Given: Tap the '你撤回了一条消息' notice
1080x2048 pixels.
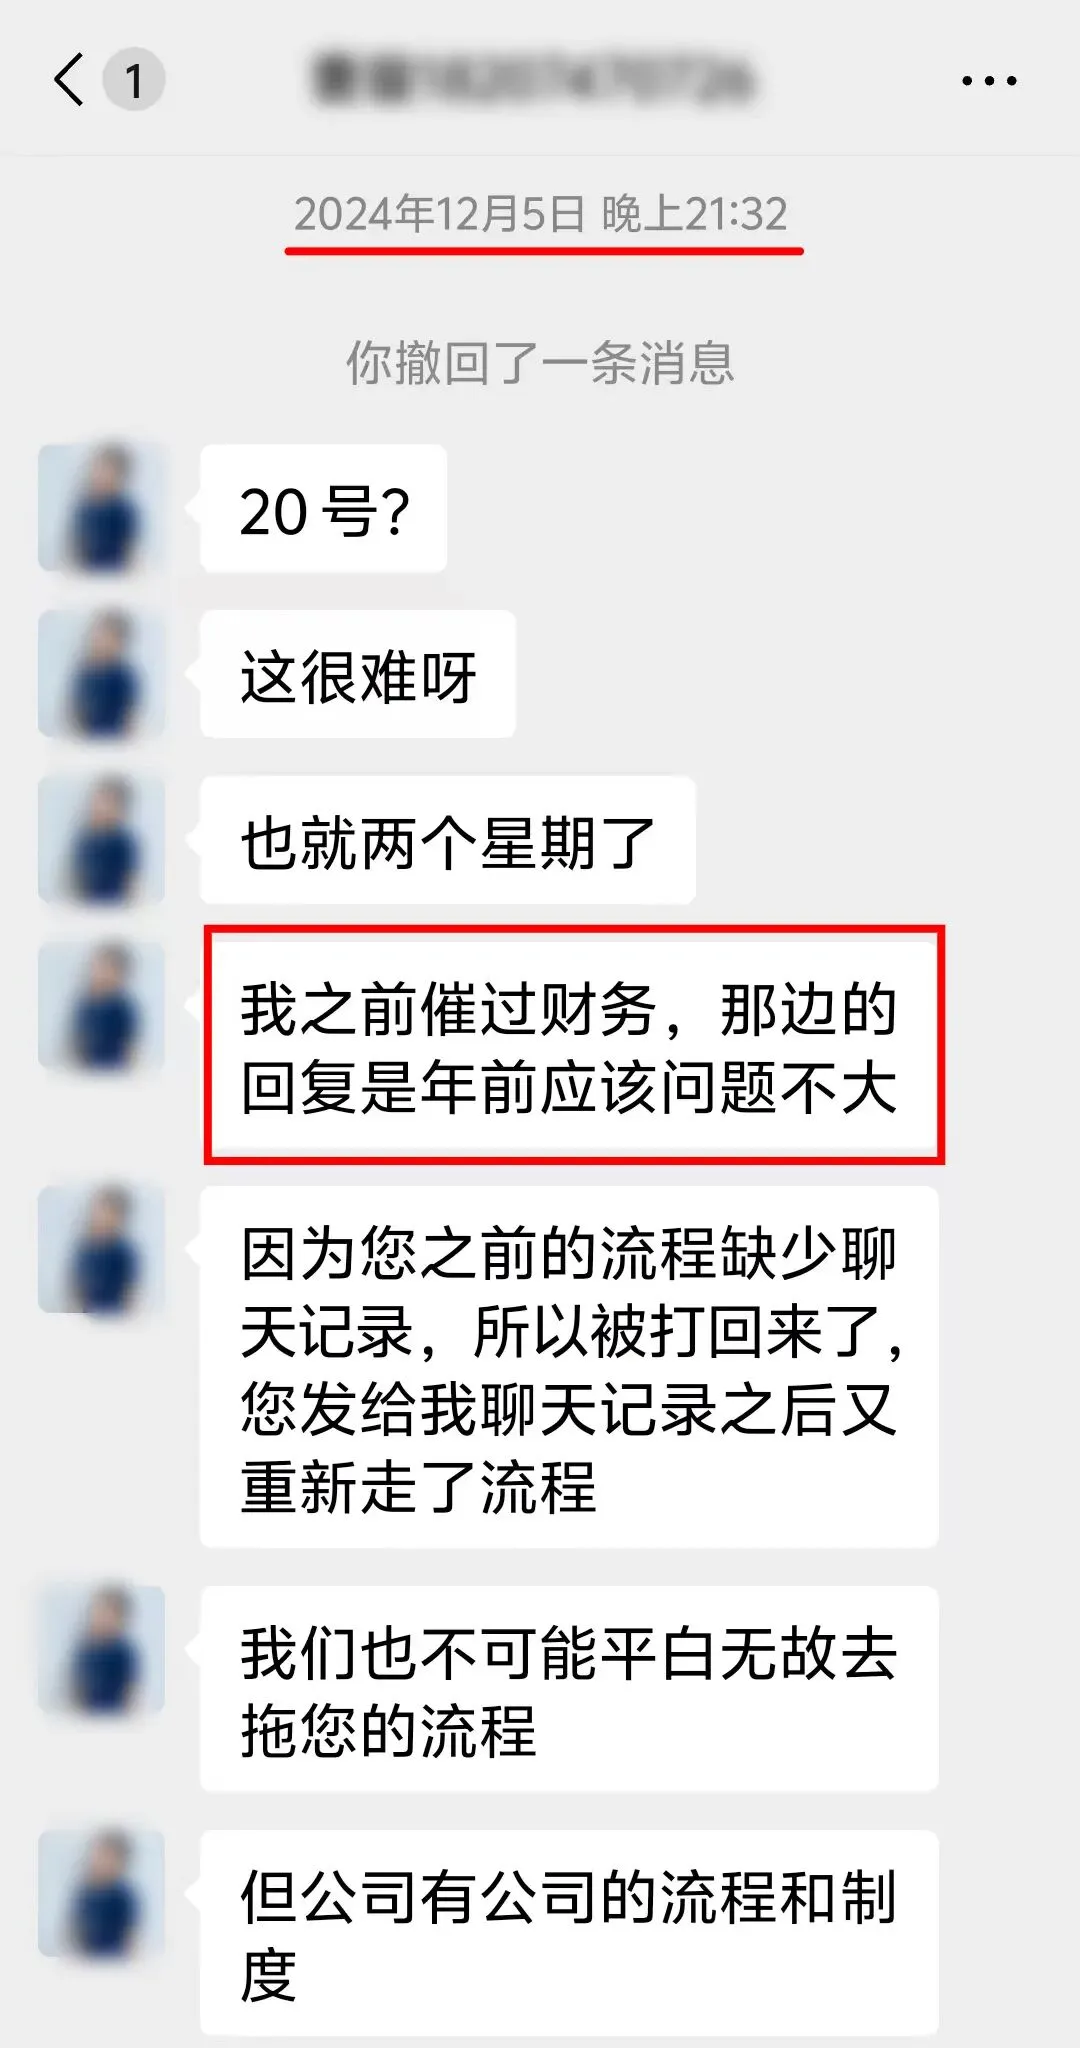Looking at the screenshot, I should coord(540,362).
